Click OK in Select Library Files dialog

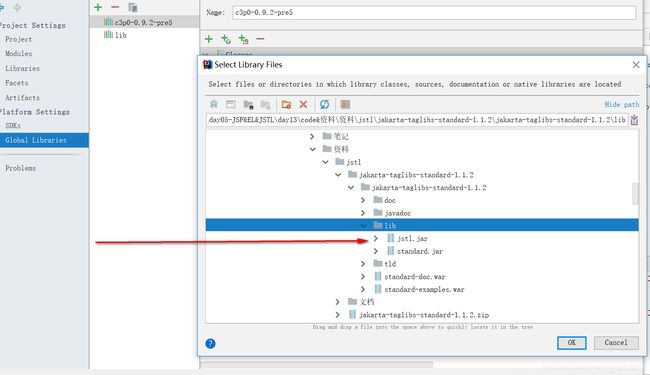click(572, 343)
